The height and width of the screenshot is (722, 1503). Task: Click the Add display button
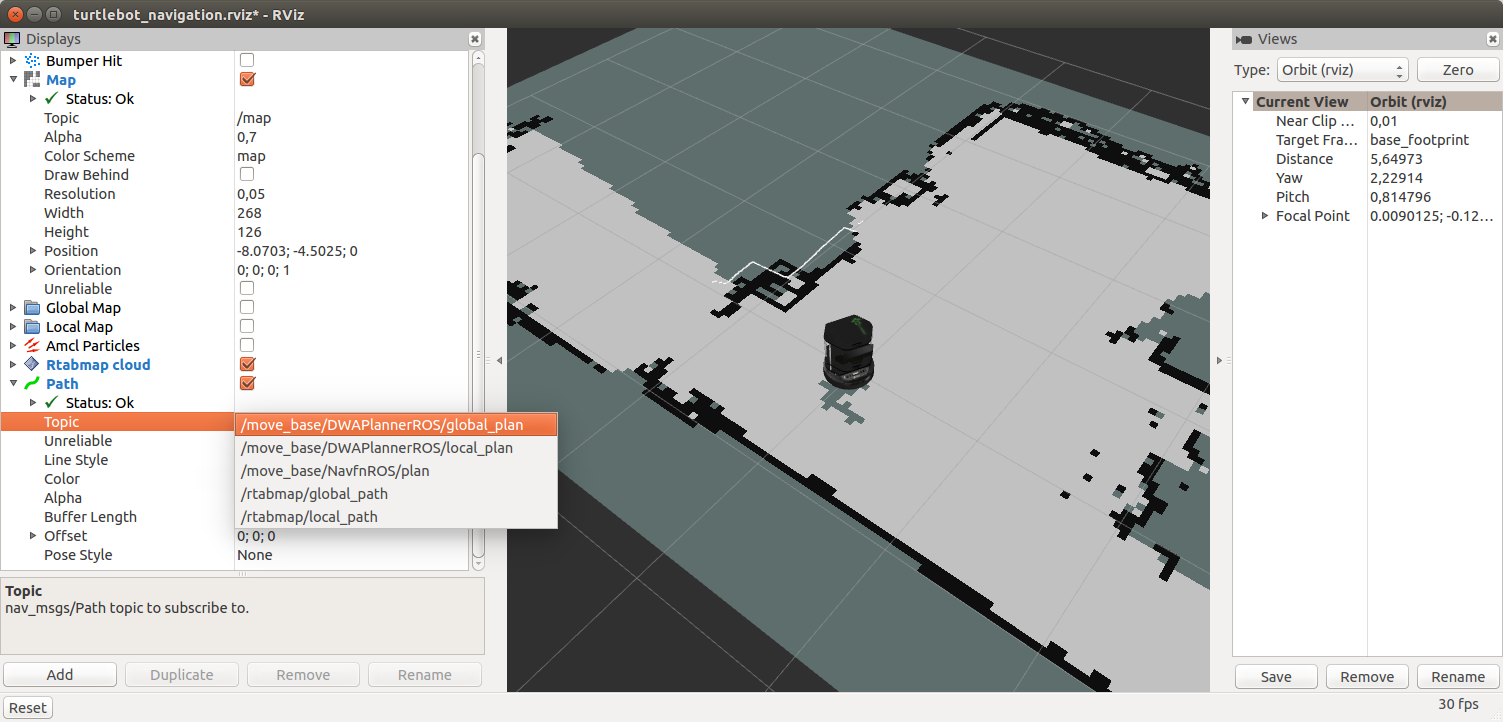[x=60, y=675]
